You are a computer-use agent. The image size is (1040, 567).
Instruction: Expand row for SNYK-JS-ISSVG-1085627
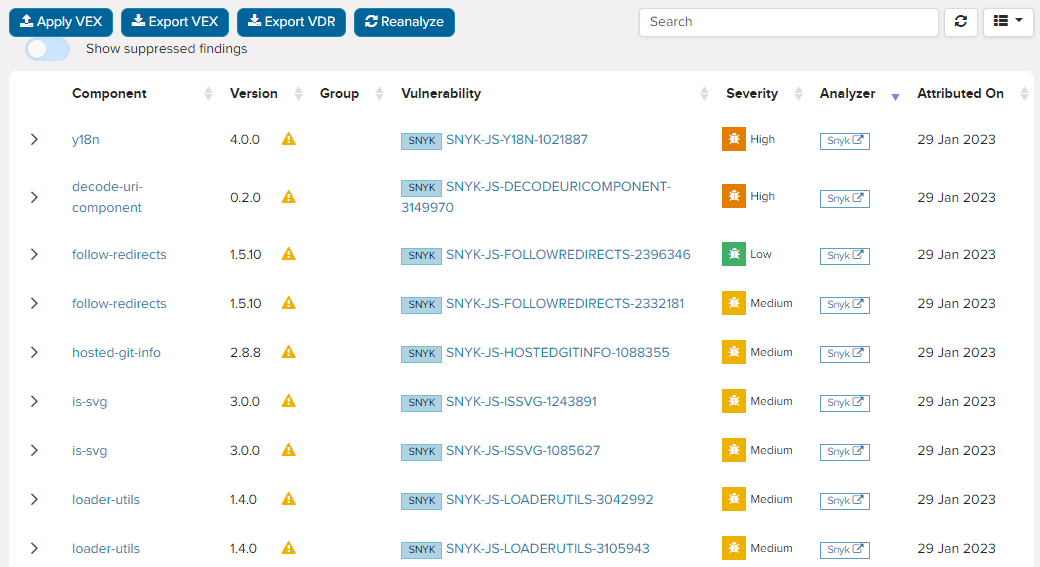tap(34, 451)
